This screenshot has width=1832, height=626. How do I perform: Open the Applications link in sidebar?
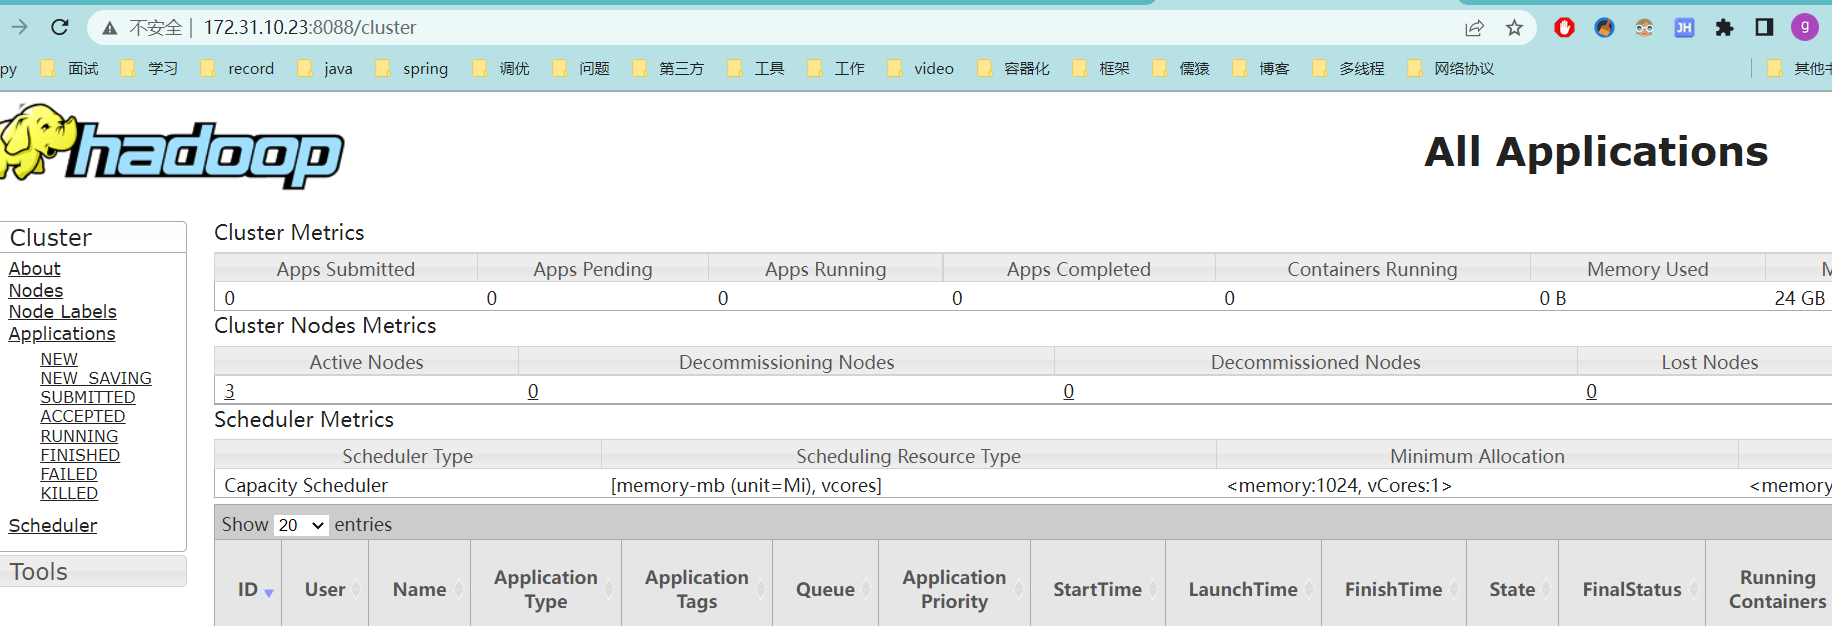[62, 333]
